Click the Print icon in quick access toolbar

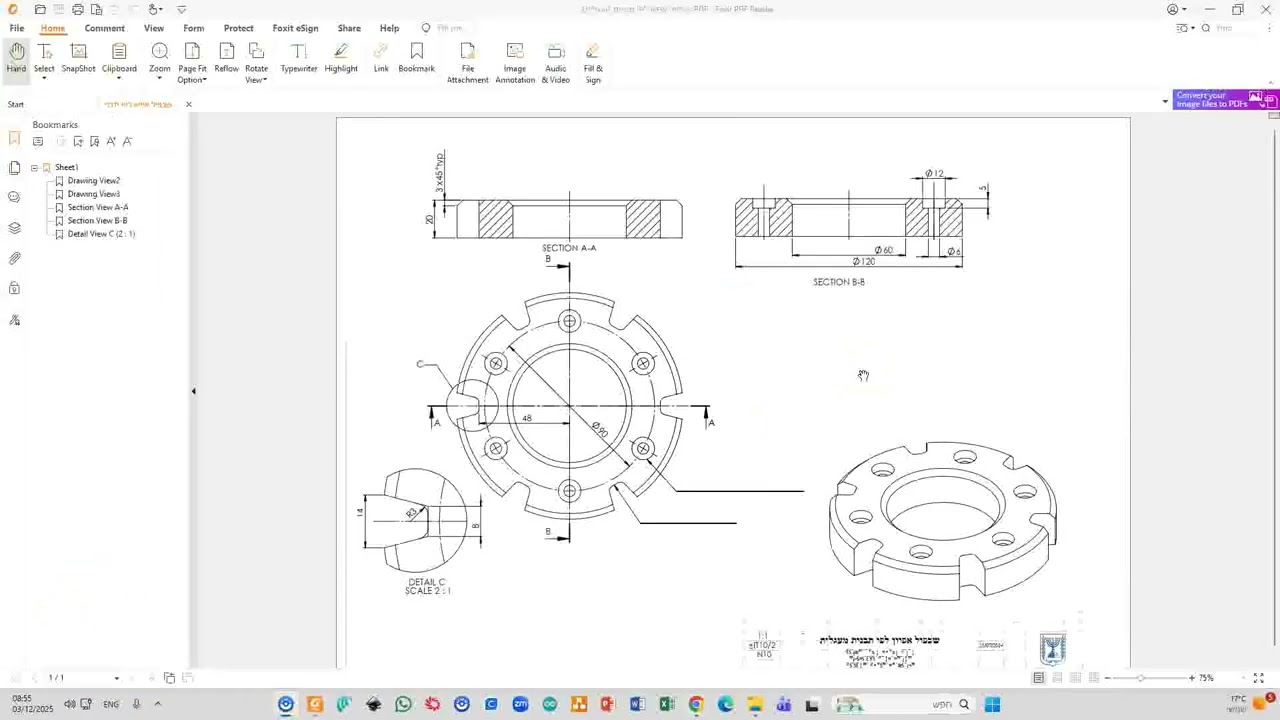[78, 9]
